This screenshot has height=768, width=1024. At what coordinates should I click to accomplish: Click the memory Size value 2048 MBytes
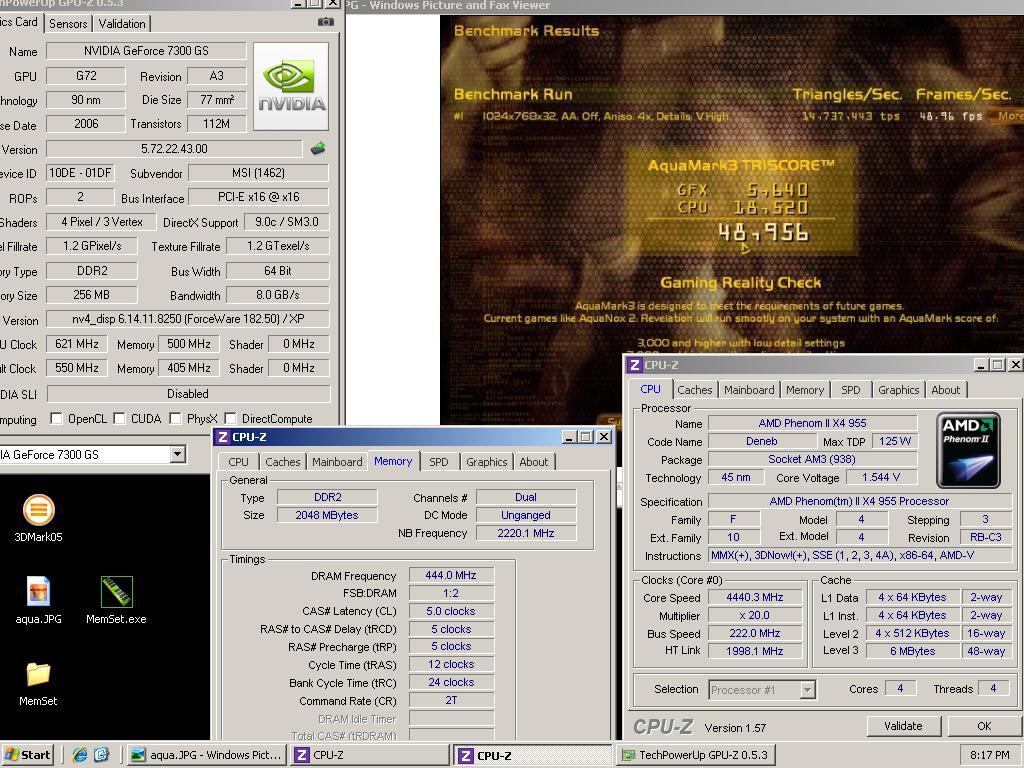(x=327, y=515)
